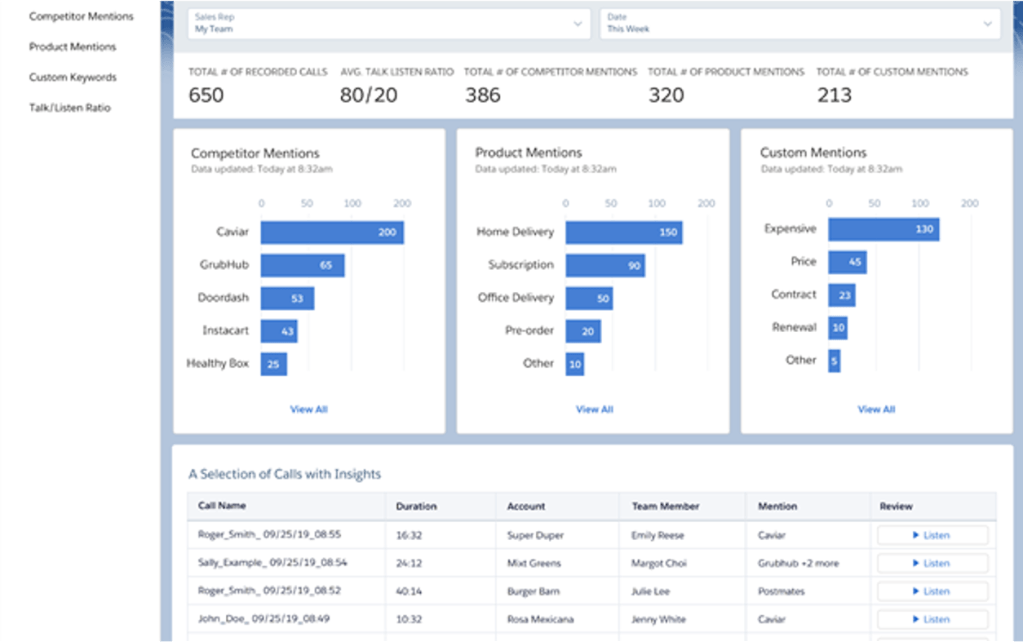Sort by the Duration column header
Viewport: 1023px width, 642px height.
pyautogui.click(x=416, y=506)
